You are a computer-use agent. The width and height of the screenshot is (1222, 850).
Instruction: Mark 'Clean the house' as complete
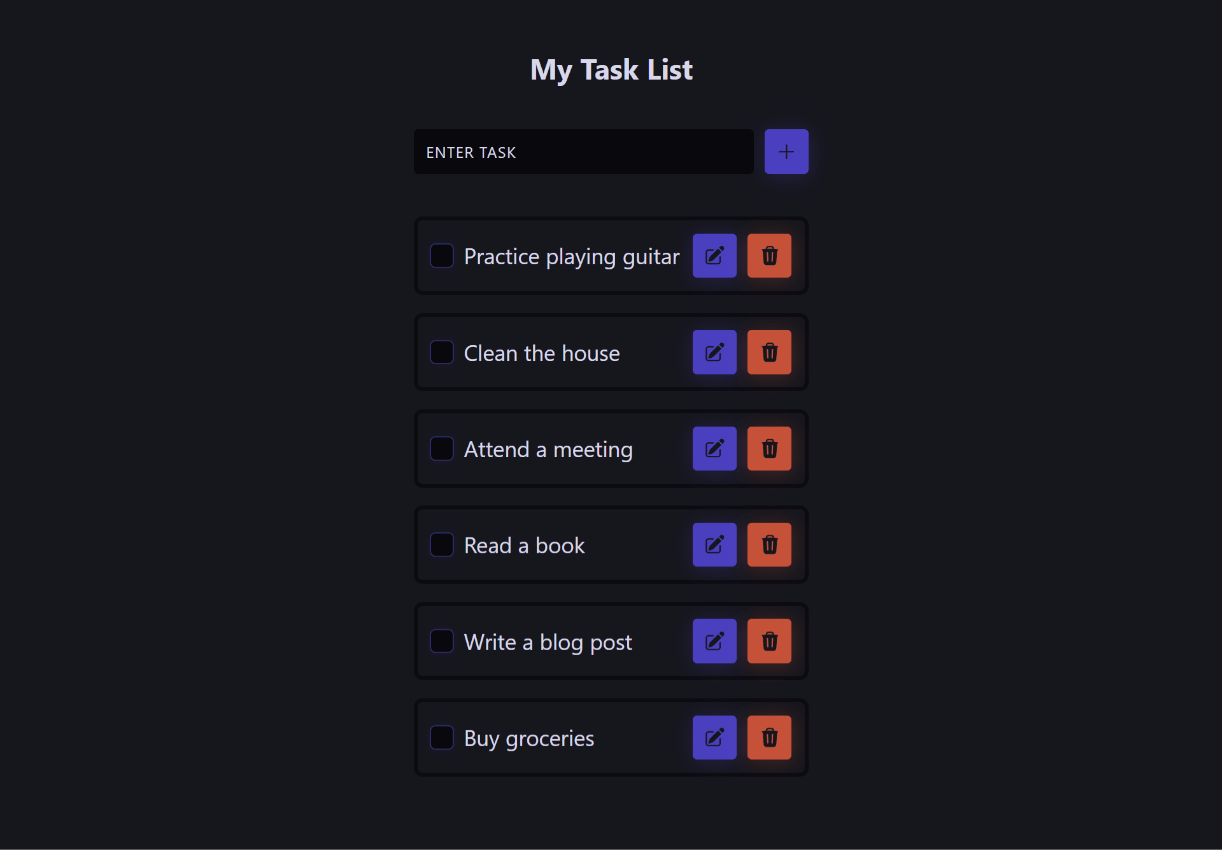(x=442, y=352)
